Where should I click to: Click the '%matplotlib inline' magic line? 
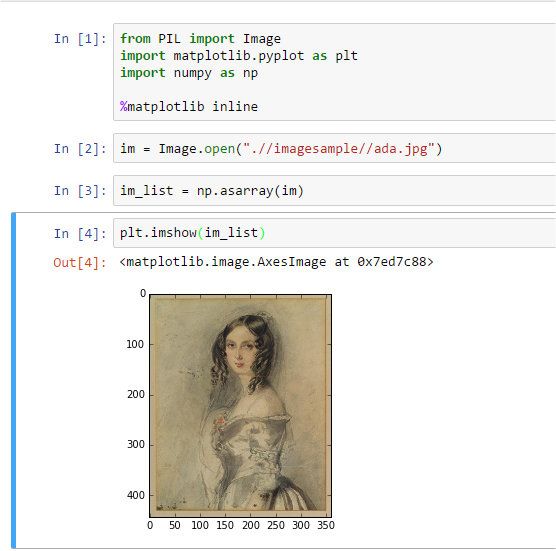tap(189, 106)
